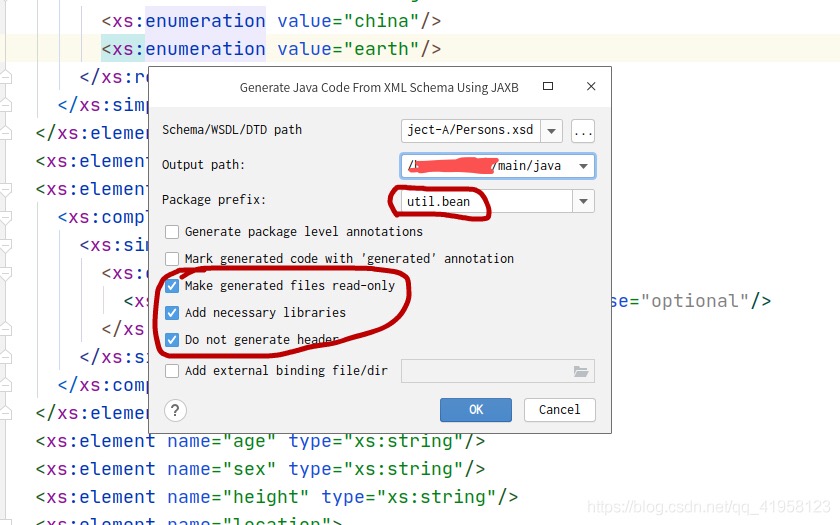Click the enumeration value "china" line
The width and height of the screenshot is (840, 525).
[271, 21]
